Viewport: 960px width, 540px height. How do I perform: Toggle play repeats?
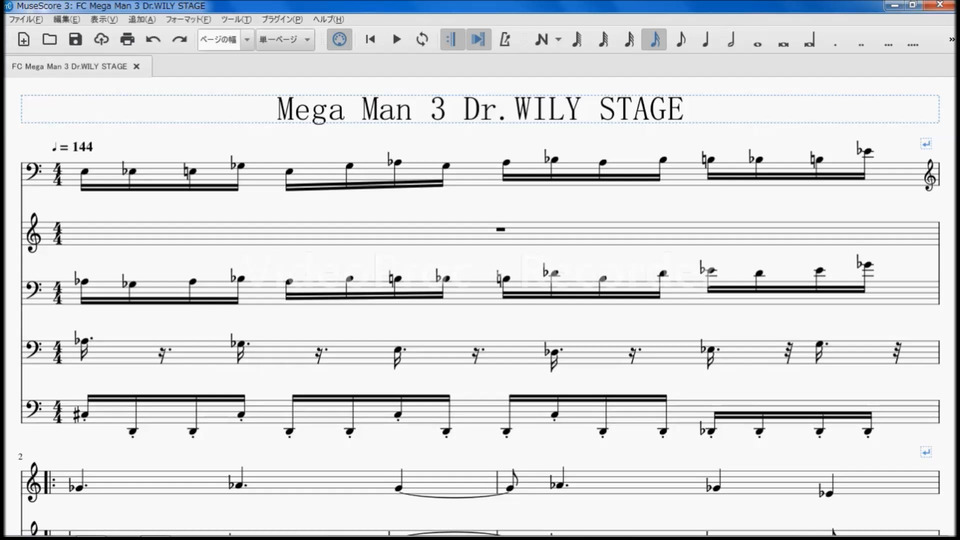click(451, 40)
